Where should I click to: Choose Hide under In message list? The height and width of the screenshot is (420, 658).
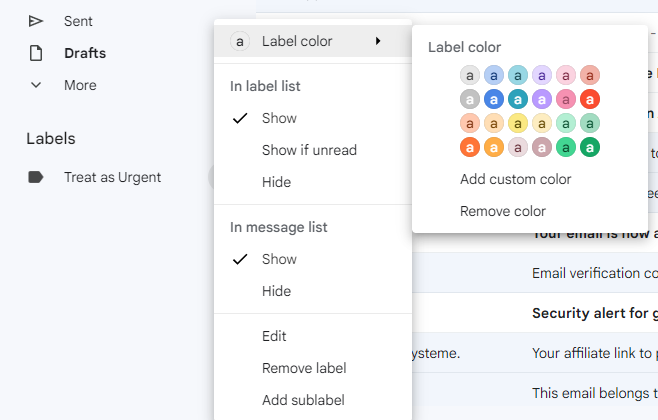[276, 291]
